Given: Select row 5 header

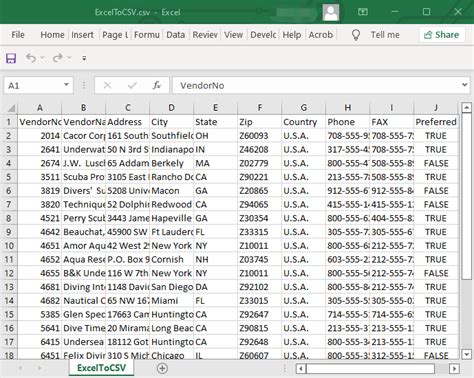Looking at the screenshot, I should 9,177.
